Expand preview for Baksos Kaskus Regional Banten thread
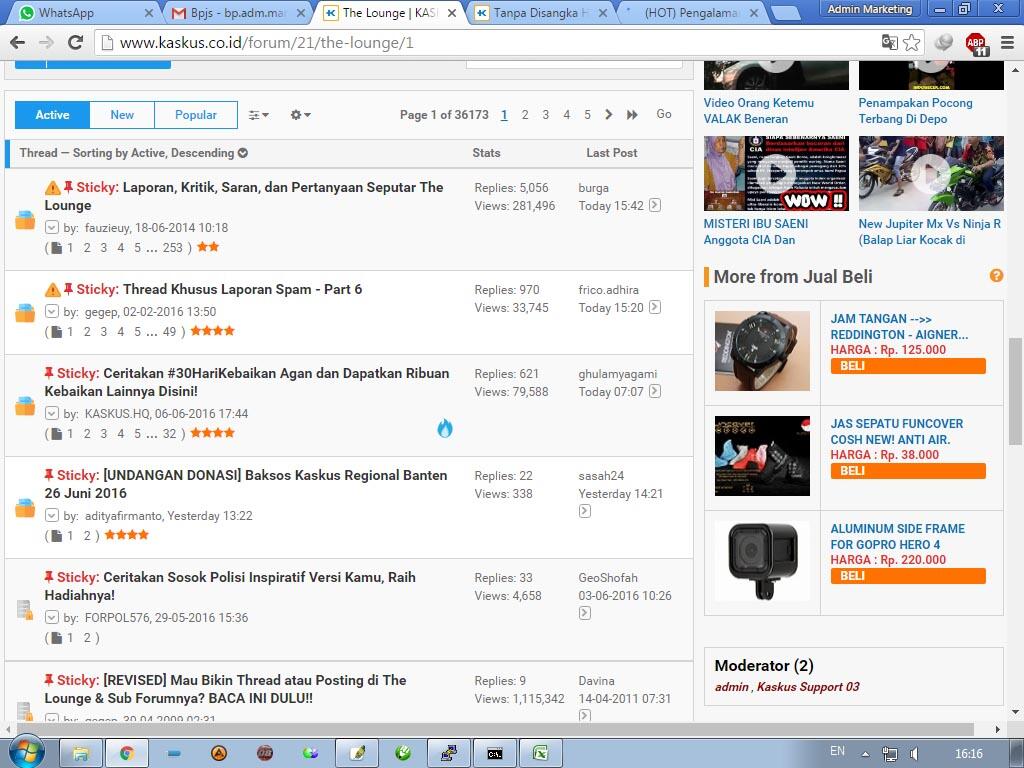Viewport: 1024px width, 768px height. (52, 515)
